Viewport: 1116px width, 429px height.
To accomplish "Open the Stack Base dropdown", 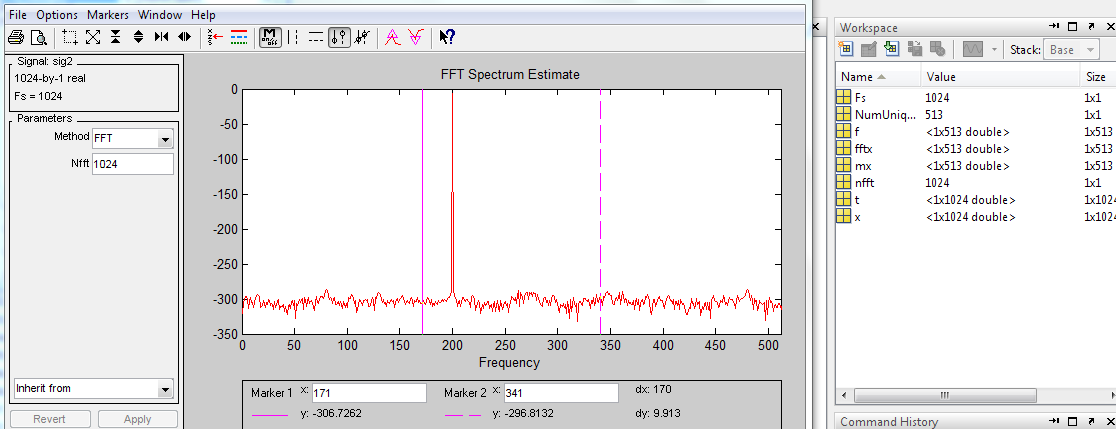I will pos(1072,50).
